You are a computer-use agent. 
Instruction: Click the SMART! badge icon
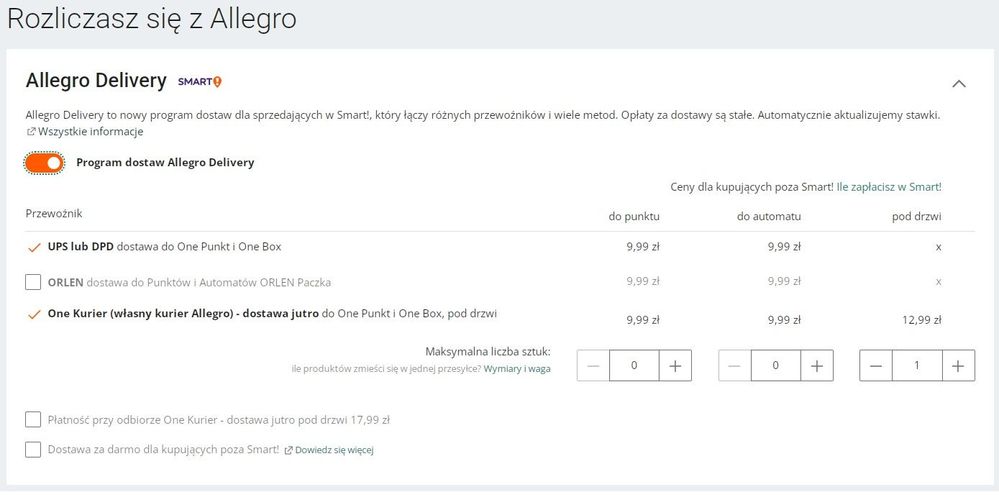click(199, 82)
